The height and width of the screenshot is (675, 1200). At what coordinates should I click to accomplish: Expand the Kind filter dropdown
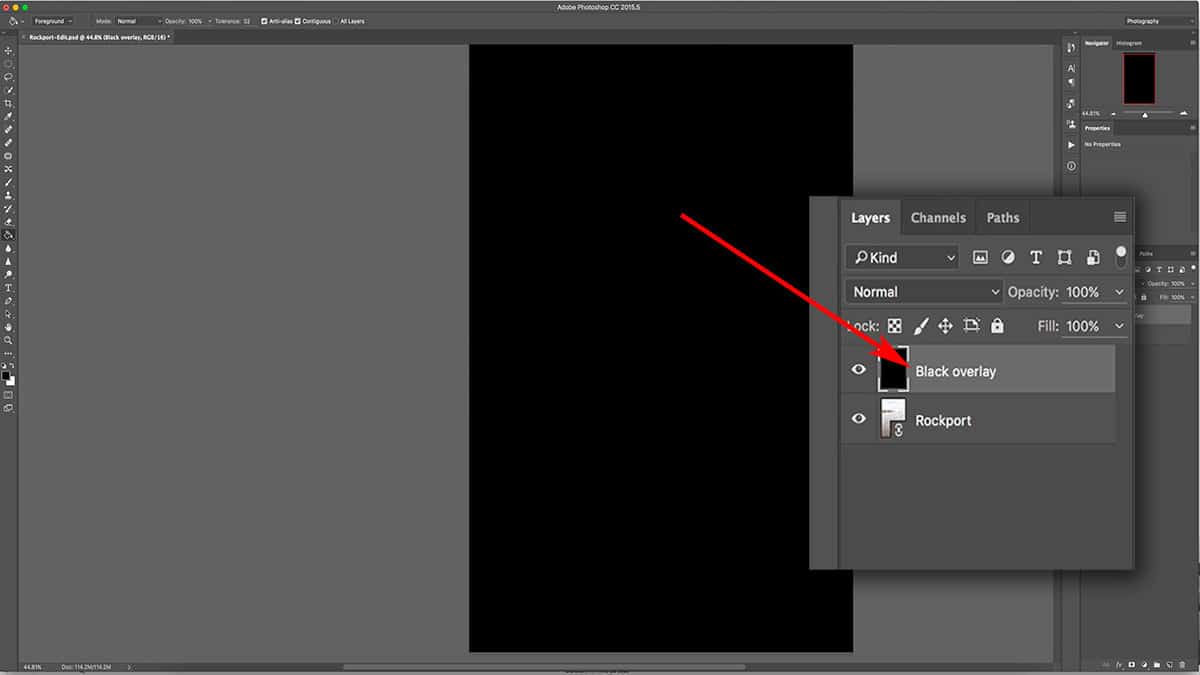pyautogui.click(x=900, y=257)
